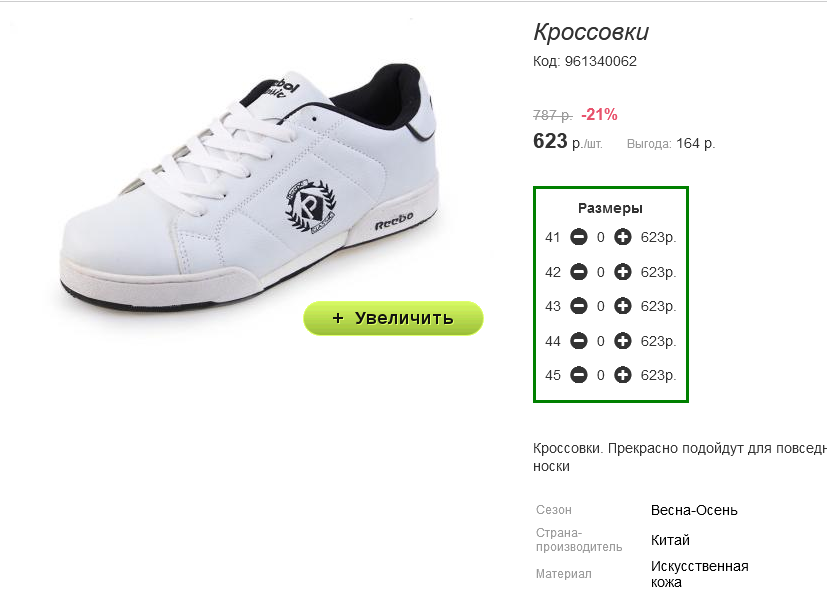This screenshot has height=612, width=827.
Task: Click the product code 961340062
Action: coord(601,62)
